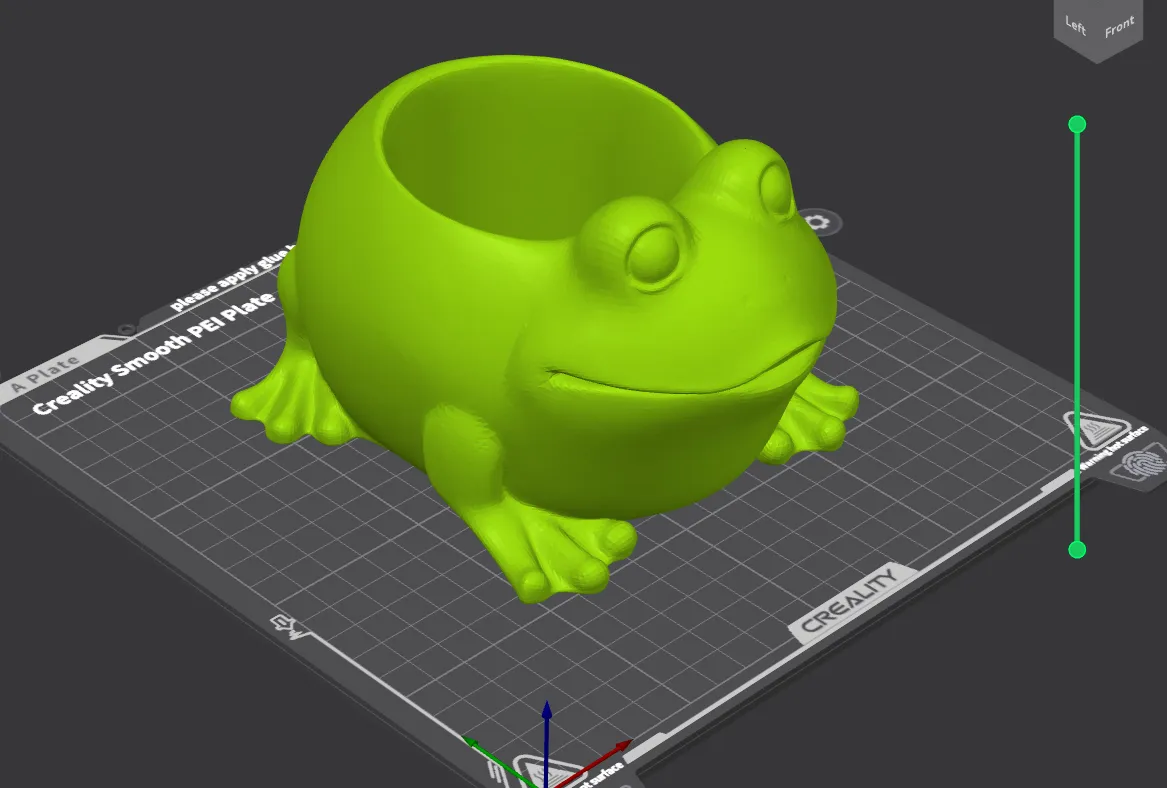Click the Front face of the view cube

[x=1120, y=26]
